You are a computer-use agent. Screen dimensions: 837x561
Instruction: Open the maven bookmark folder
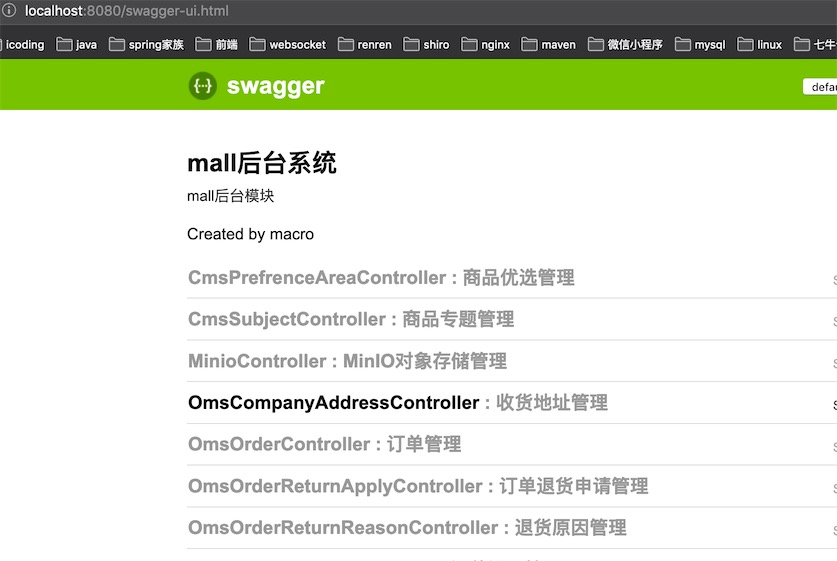[x=548, y=45]
